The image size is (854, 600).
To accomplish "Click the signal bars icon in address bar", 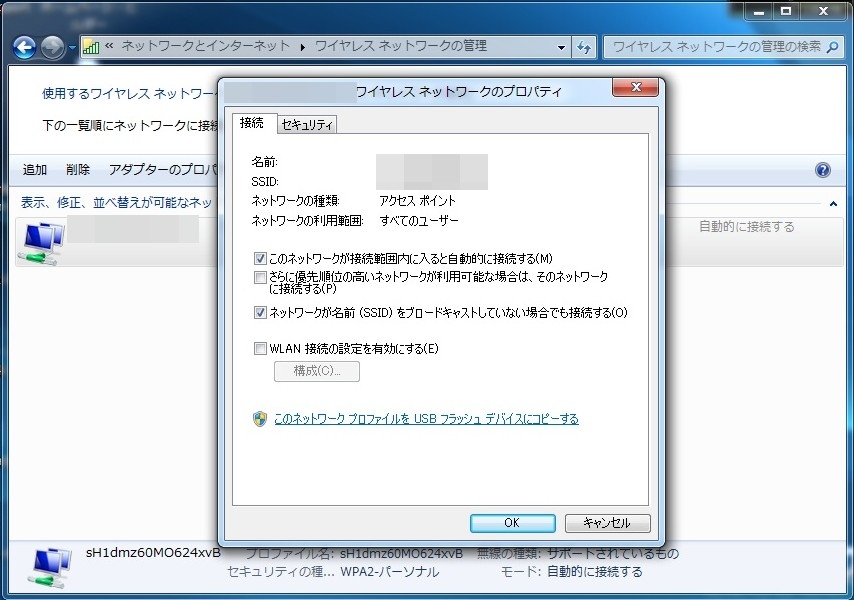I will (91, 47).
